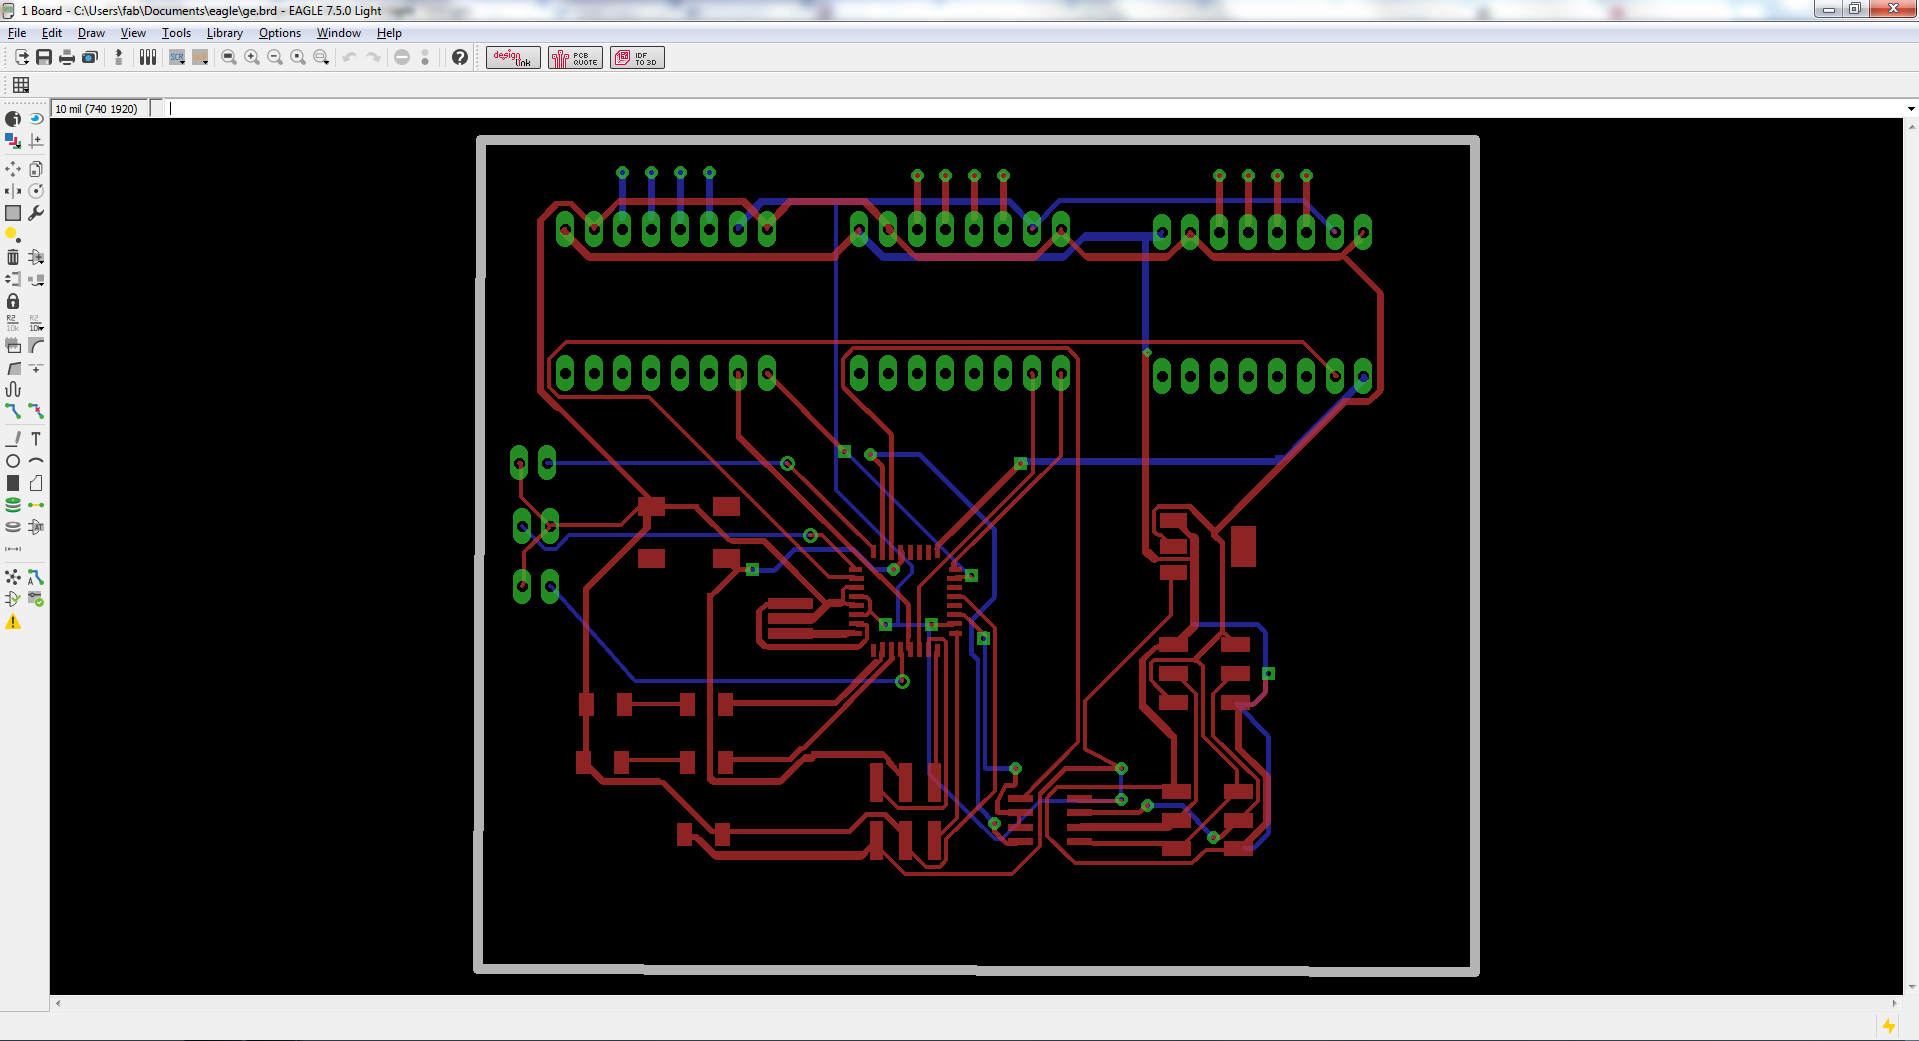This screenshot has height=1041, width=1919.
Task: Select the Text tool
Action: click(36, 439)
